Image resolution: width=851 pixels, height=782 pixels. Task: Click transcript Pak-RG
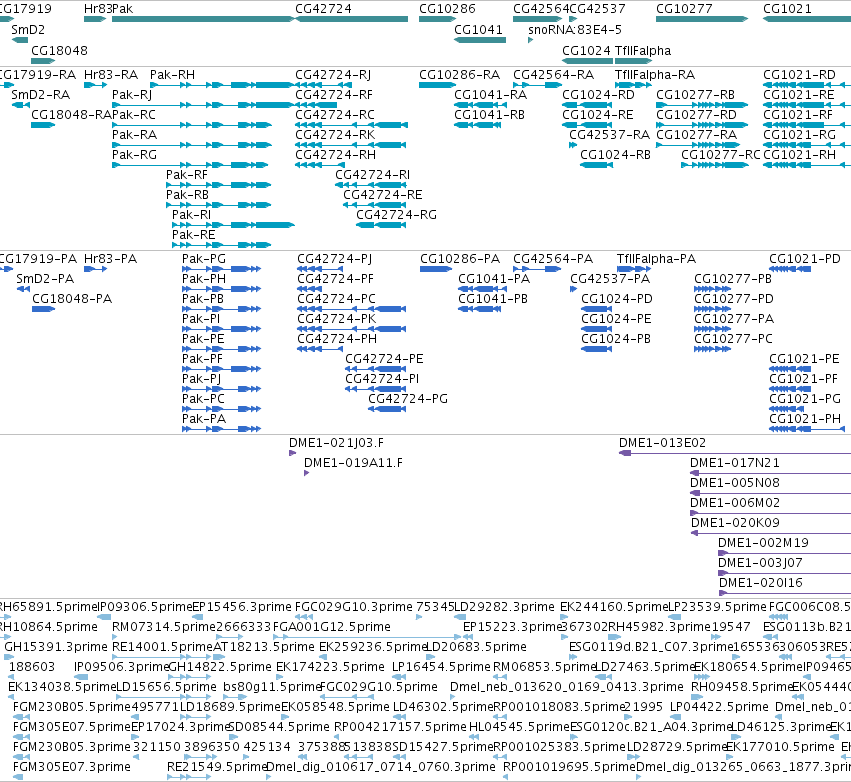click(x=134, y=155)
